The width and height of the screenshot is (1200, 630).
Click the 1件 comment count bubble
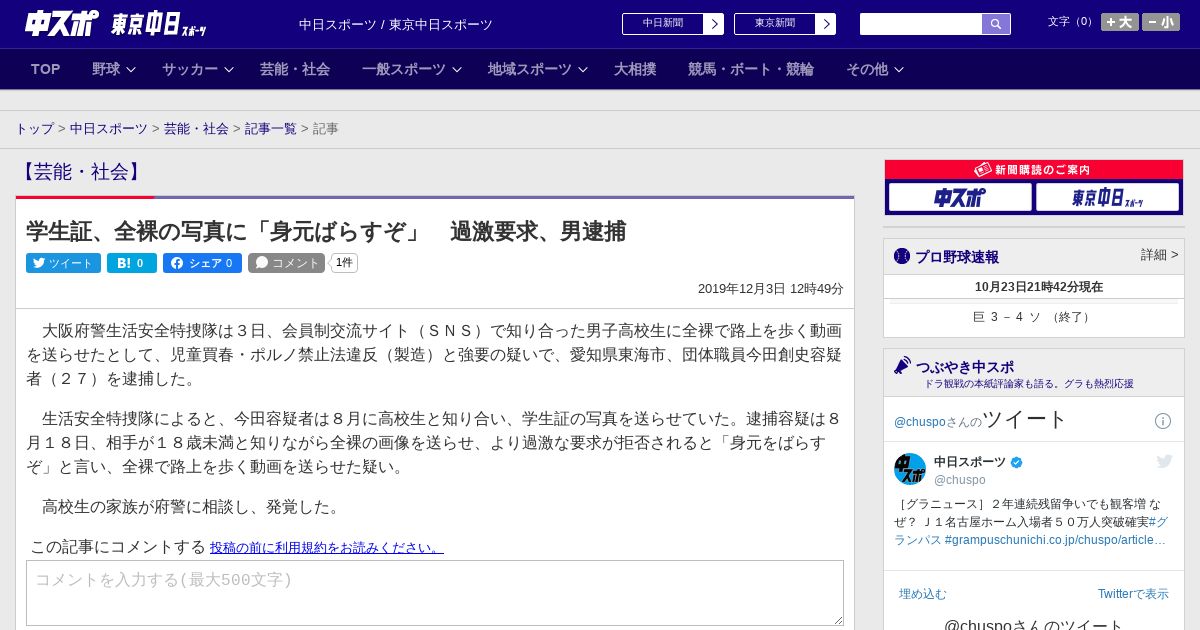click(x=344, y=263)
